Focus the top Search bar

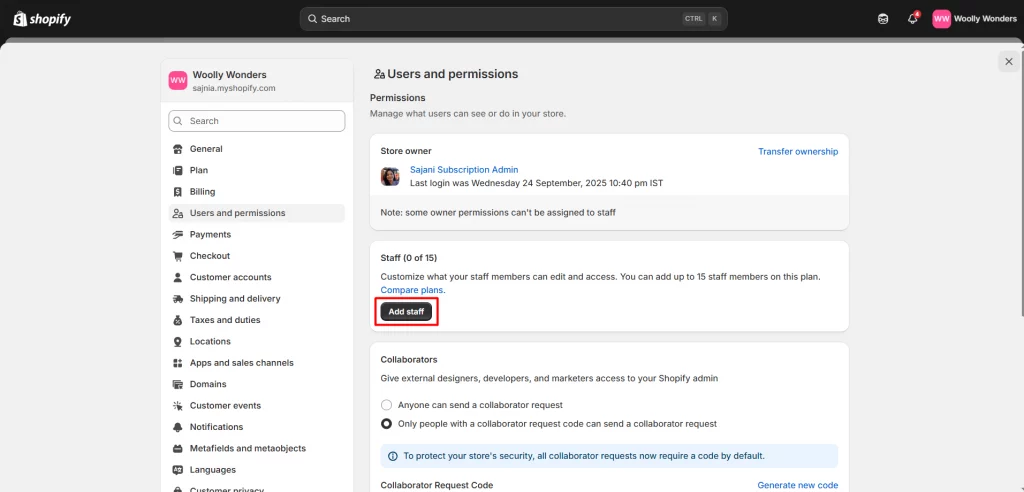coord(513,19)
